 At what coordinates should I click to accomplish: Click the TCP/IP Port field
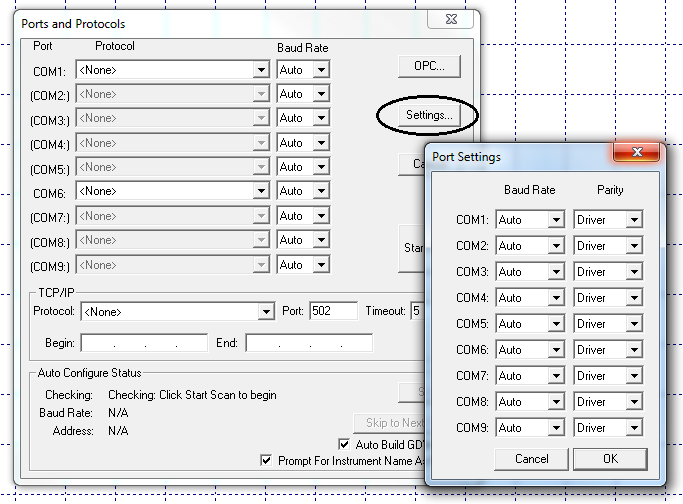click(333, 311)
